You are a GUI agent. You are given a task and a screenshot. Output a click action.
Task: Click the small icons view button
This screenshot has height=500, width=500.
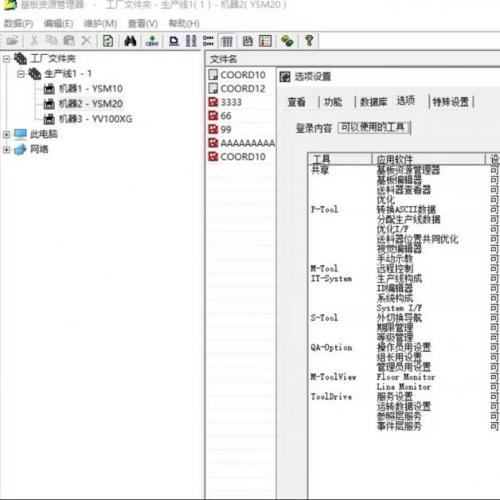click(191, 41)
